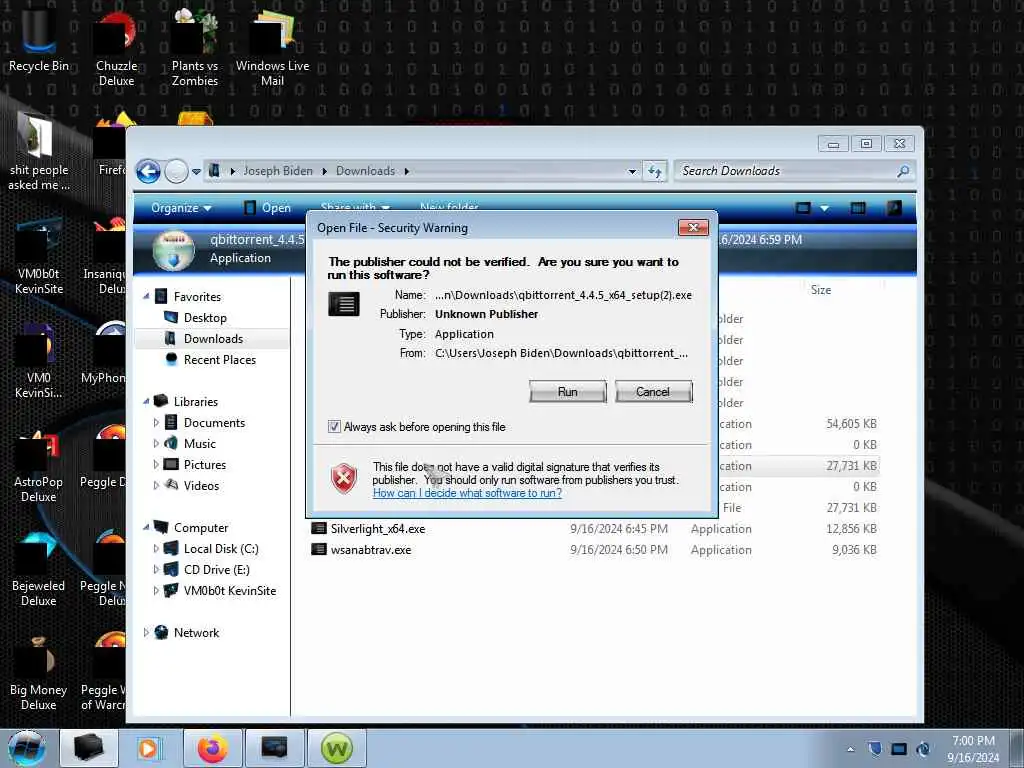1024x768 pixels.
Task: Open Explorer help icon on the toolbar
Action: 894,208
